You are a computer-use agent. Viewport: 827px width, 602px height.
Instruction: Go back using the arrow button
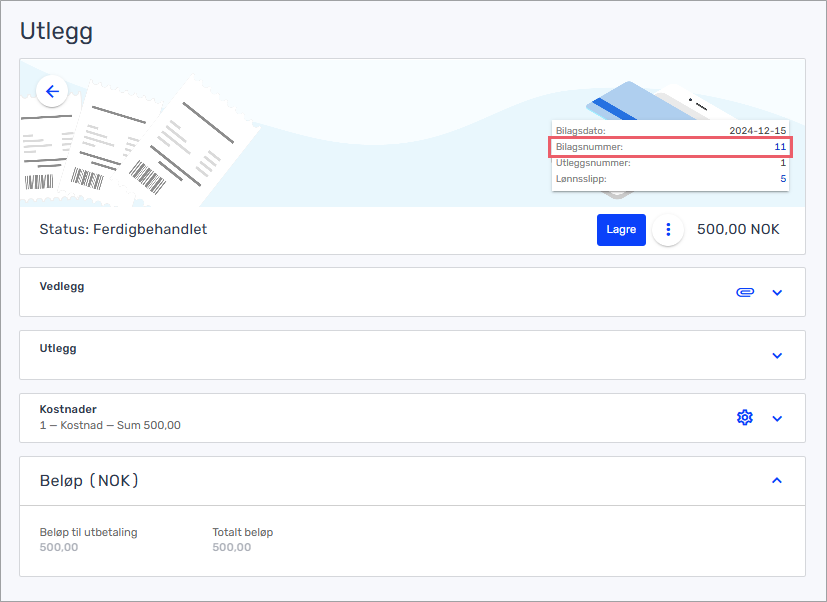pyautogui.click(x=52, y=92)
